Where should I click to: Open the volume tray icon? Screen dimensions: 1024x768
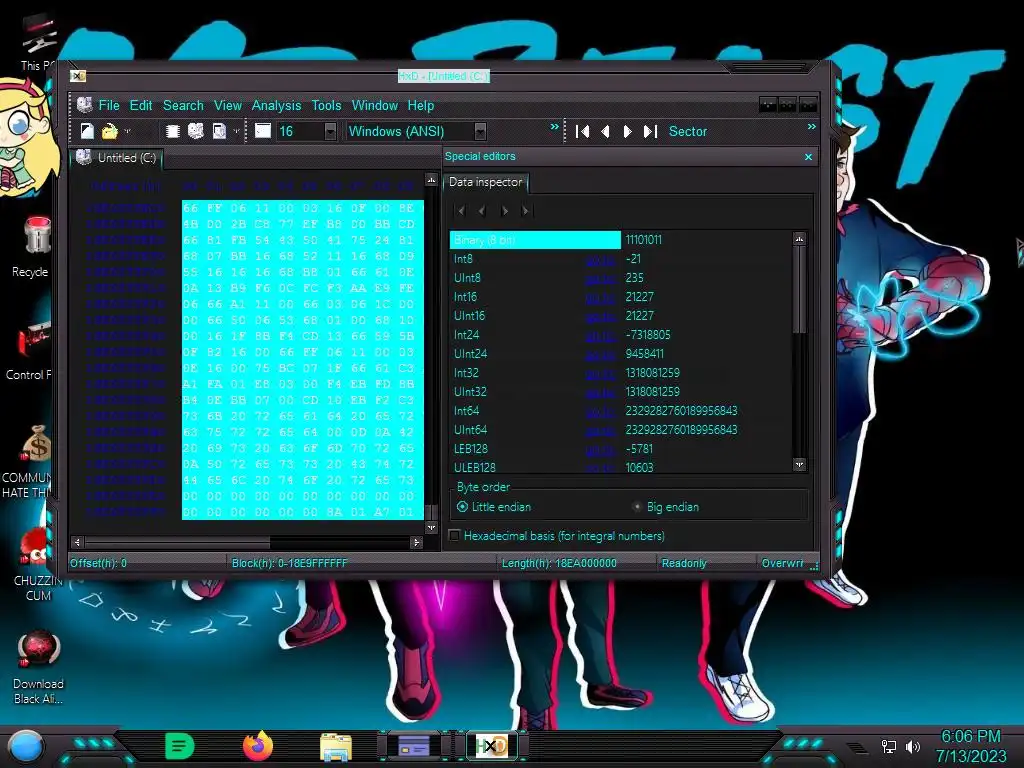(913, 746)
